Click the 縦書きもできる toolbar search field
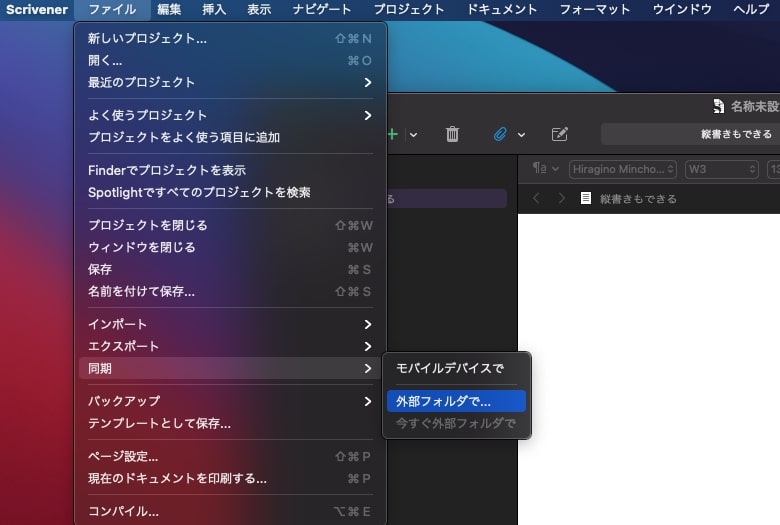Screen dimensions: 780x525 click(x=690, y=134)
